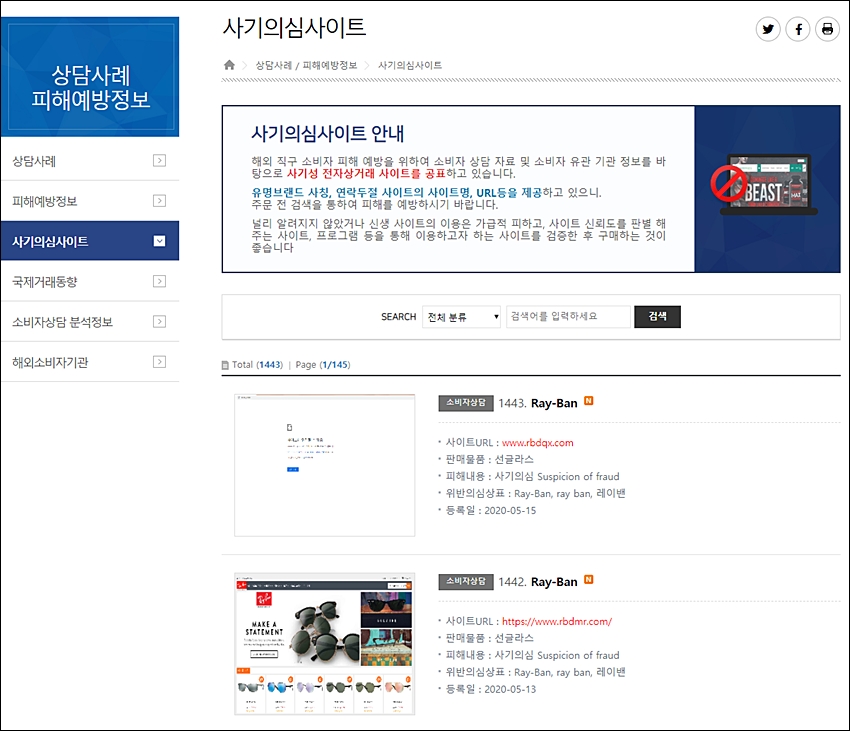Click the Total (1443) count text
This screenshot has height=731, width=850.
[257, 365]
